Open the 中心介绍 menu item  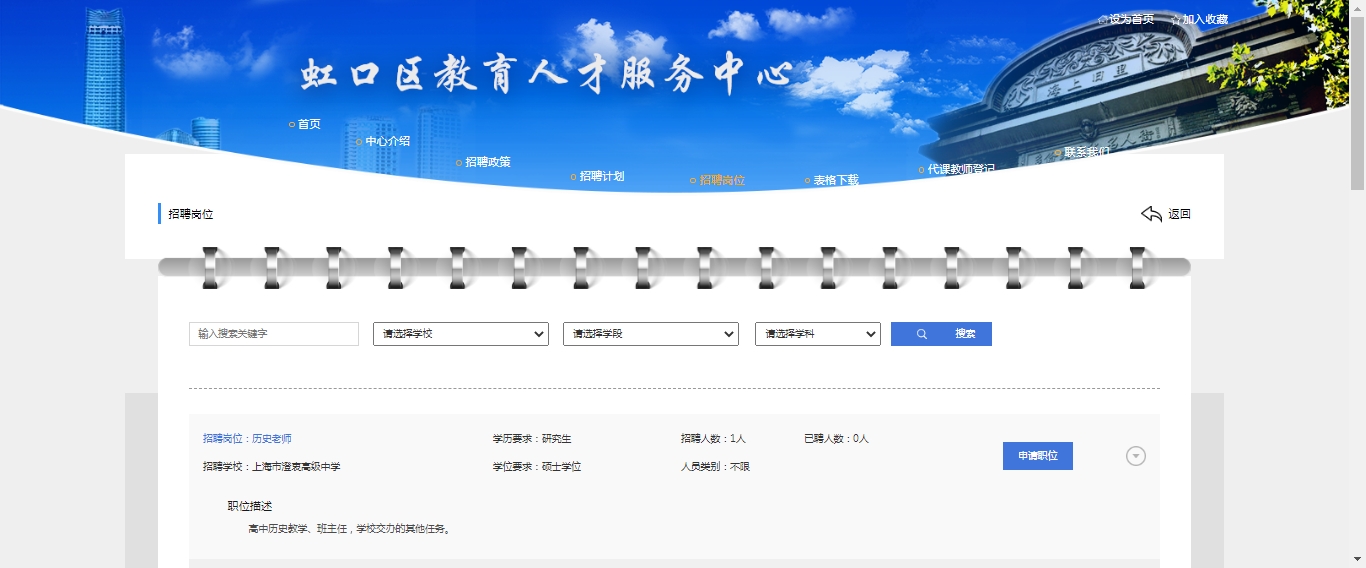(x=387, y=141)
